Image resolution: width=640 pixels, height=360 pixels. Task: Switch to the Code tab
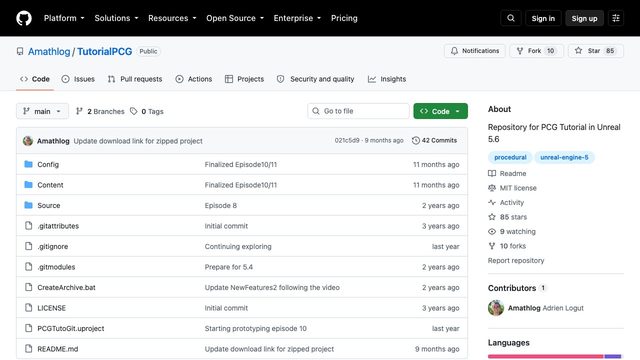pos(35,79)
